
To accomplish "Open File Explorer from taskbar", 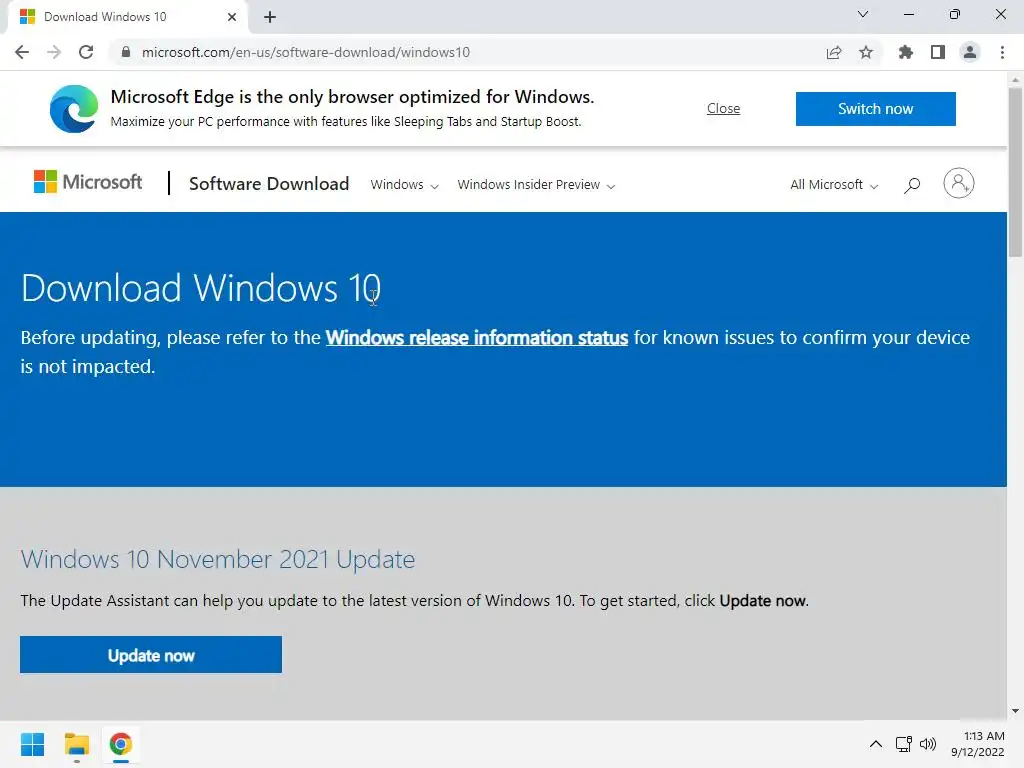I will (x=76, y=744).
